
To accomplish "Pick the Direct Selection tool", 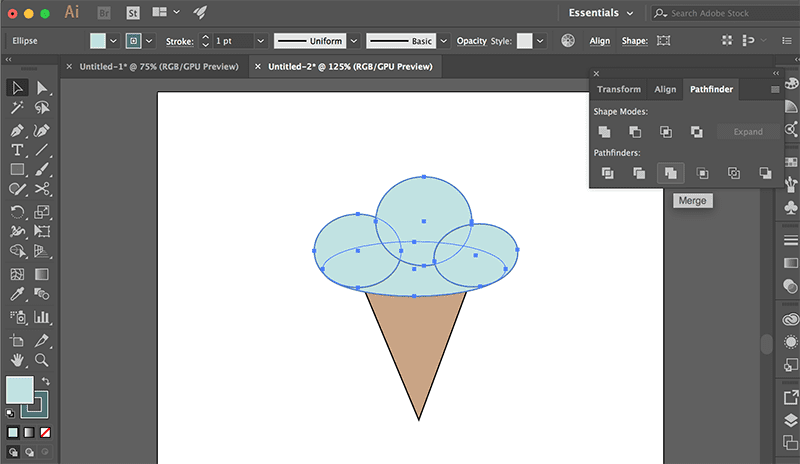I will click(42, 89).
